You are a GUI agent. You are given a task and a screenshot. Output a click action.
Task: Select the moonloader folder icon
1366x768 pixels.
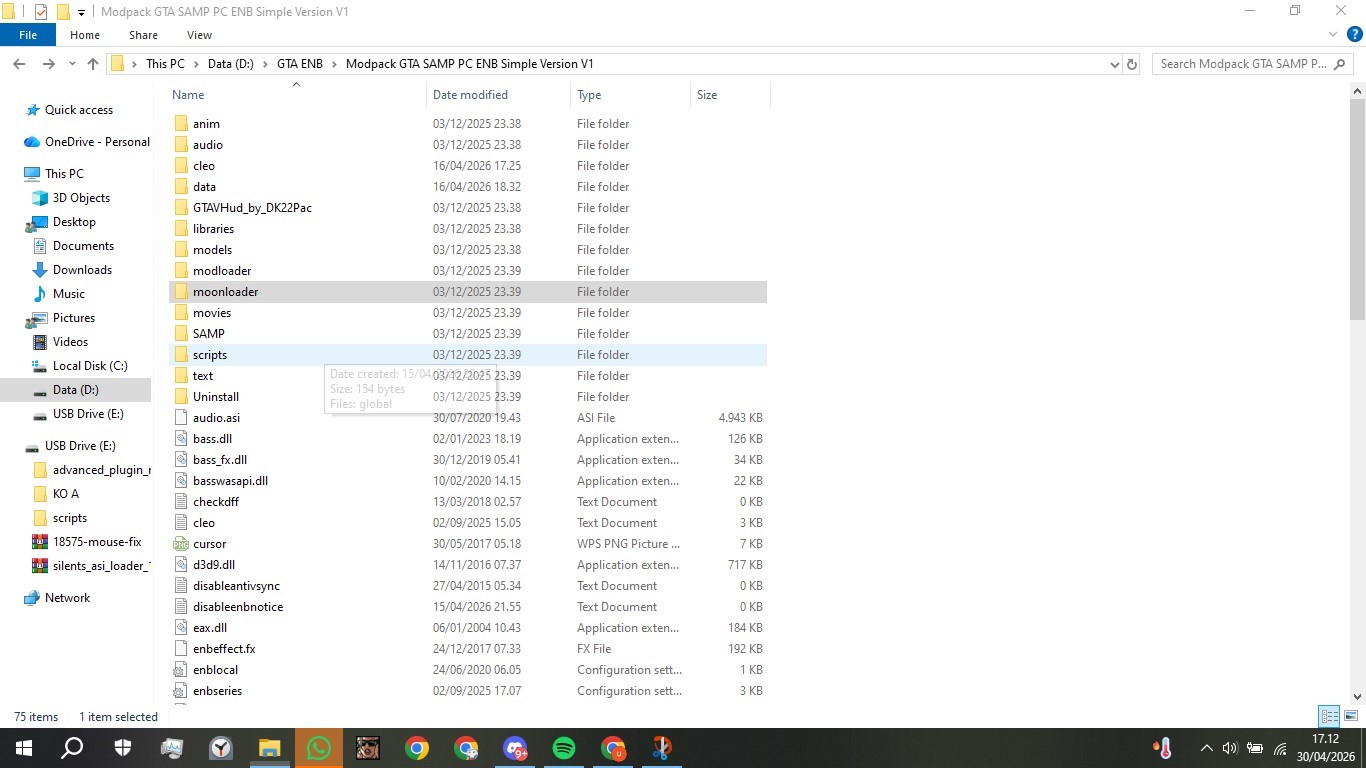coord(181,292)
